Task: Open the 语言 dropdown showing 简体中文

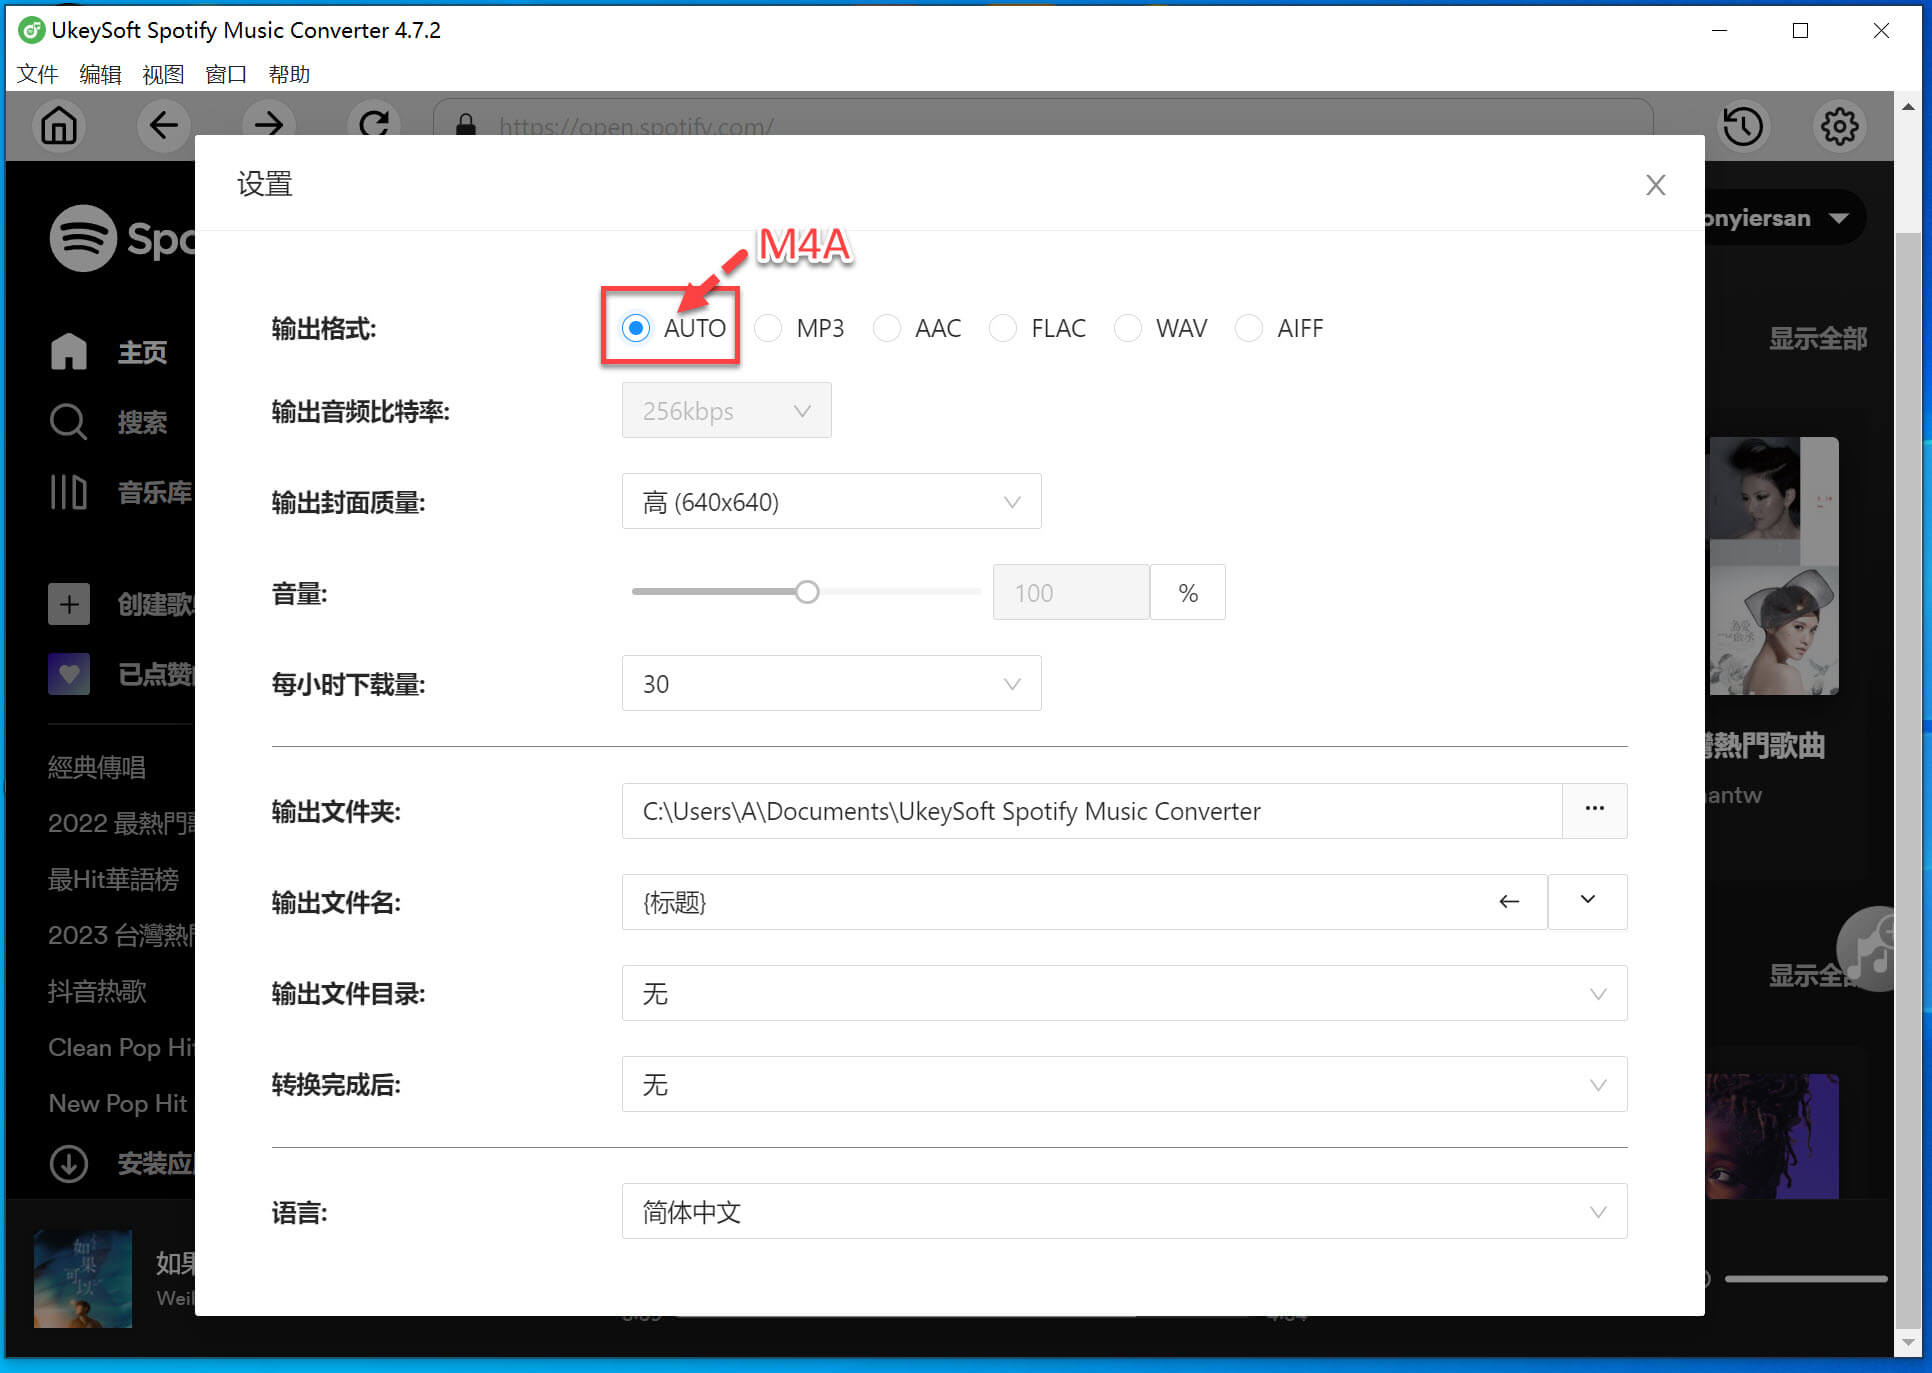Action: click(x=1124, y=1211)
